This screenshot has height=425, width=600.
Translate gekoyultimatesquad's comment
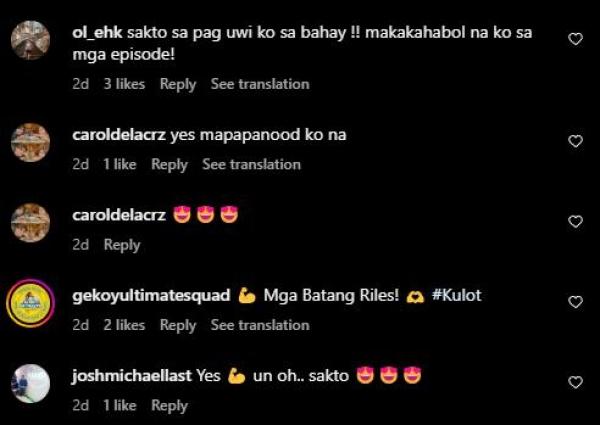(x=260, y=325)
